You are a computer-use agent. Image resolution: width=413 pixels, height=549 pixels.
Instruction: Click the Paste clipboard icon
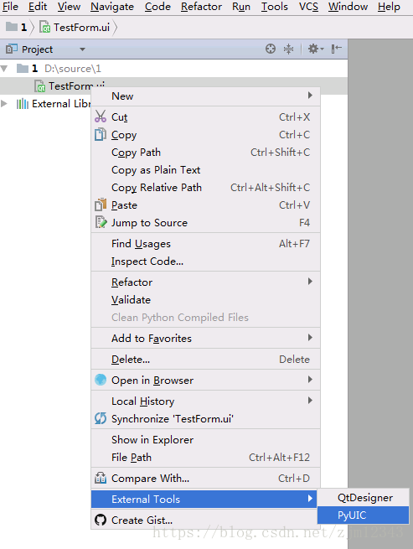coord(100,205)
